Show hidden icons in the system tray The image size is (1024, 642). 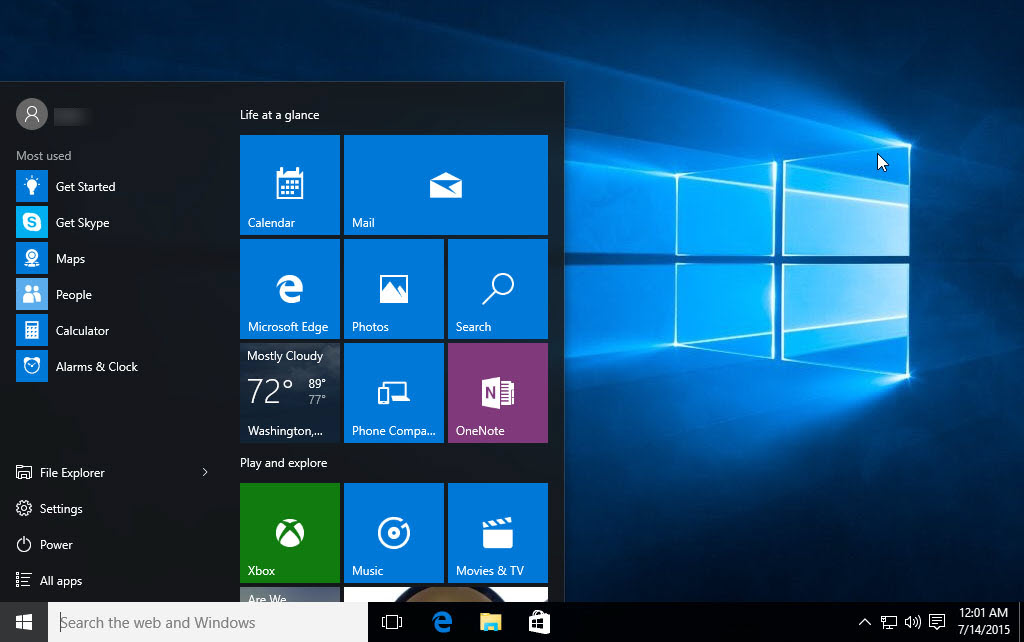(x=863, y=621)
